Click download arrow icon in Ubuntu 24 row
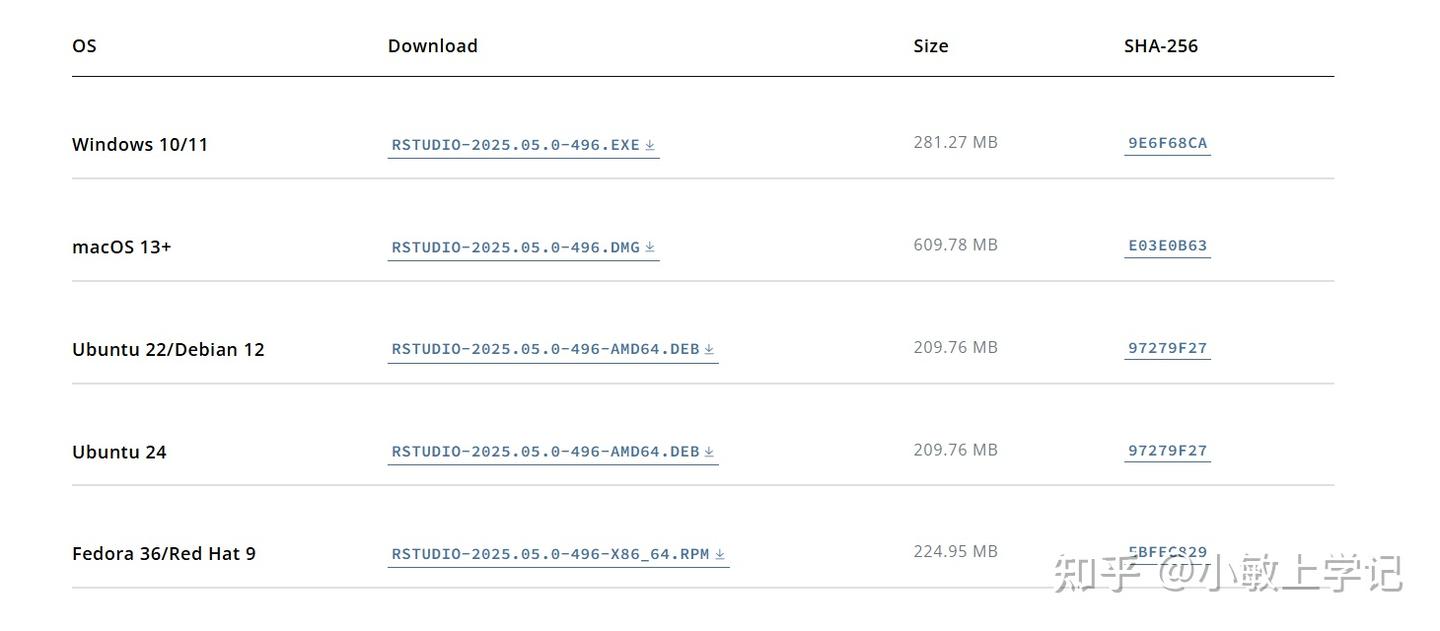The width and height of the screenshot is (1440, 631). (709, 451)
